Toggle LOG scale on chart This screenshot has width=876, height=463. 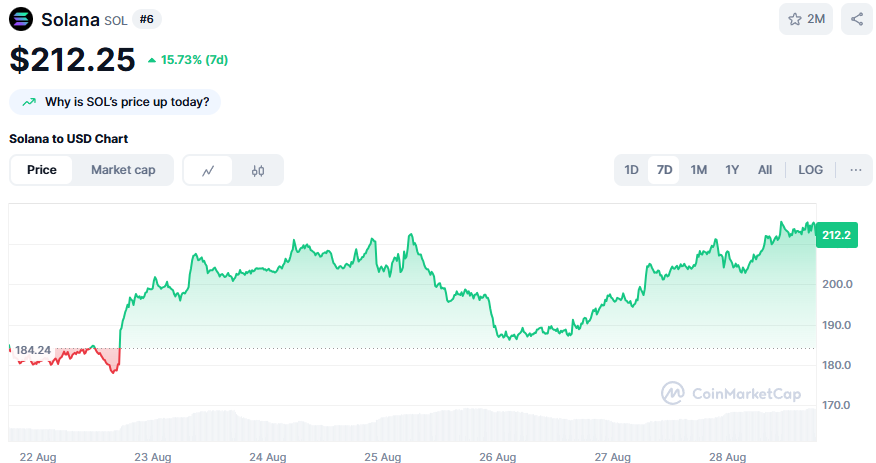pos(810,170)
